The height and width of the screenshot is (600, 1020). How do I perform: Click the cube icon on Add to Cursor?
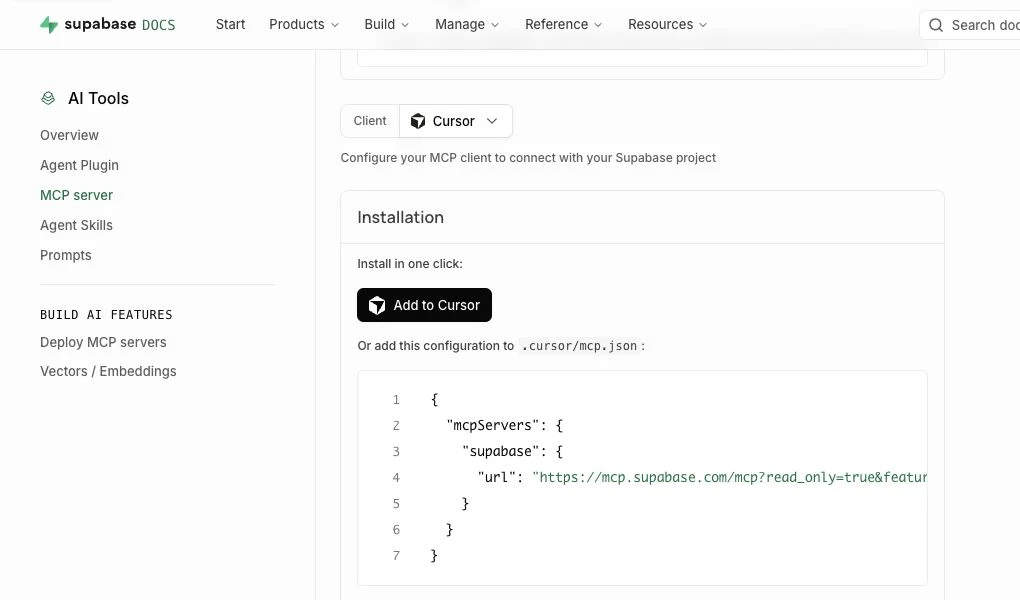coord(377,305)
